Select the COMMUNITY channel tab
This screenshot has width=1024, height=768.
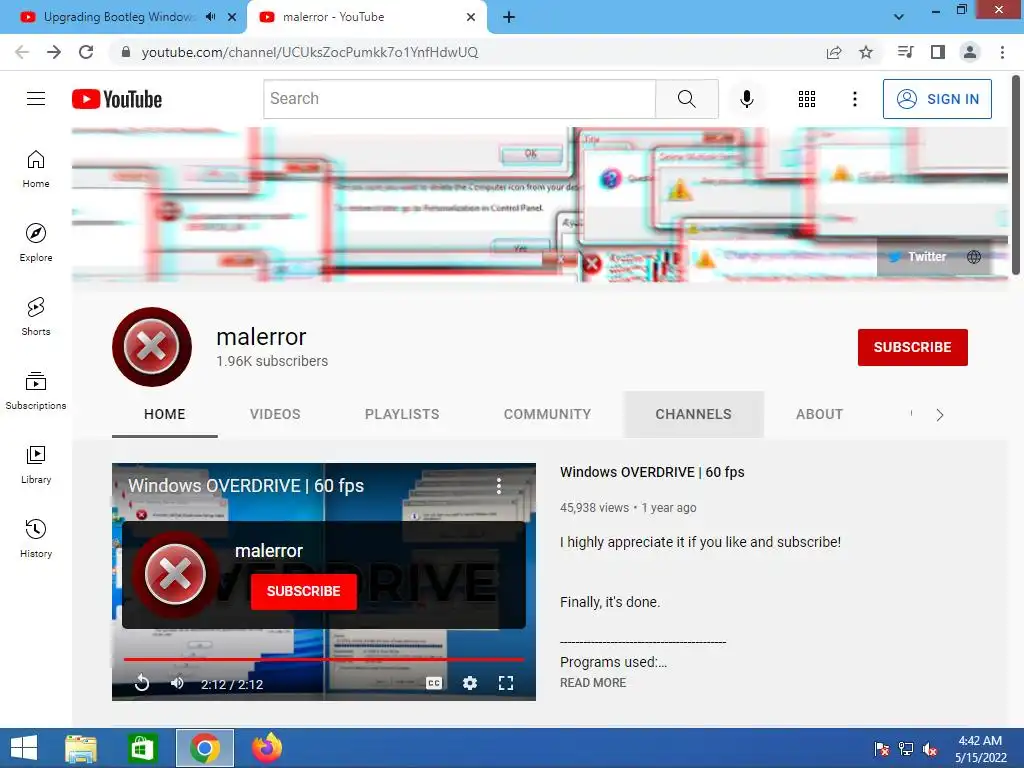(x=547, y=414)
